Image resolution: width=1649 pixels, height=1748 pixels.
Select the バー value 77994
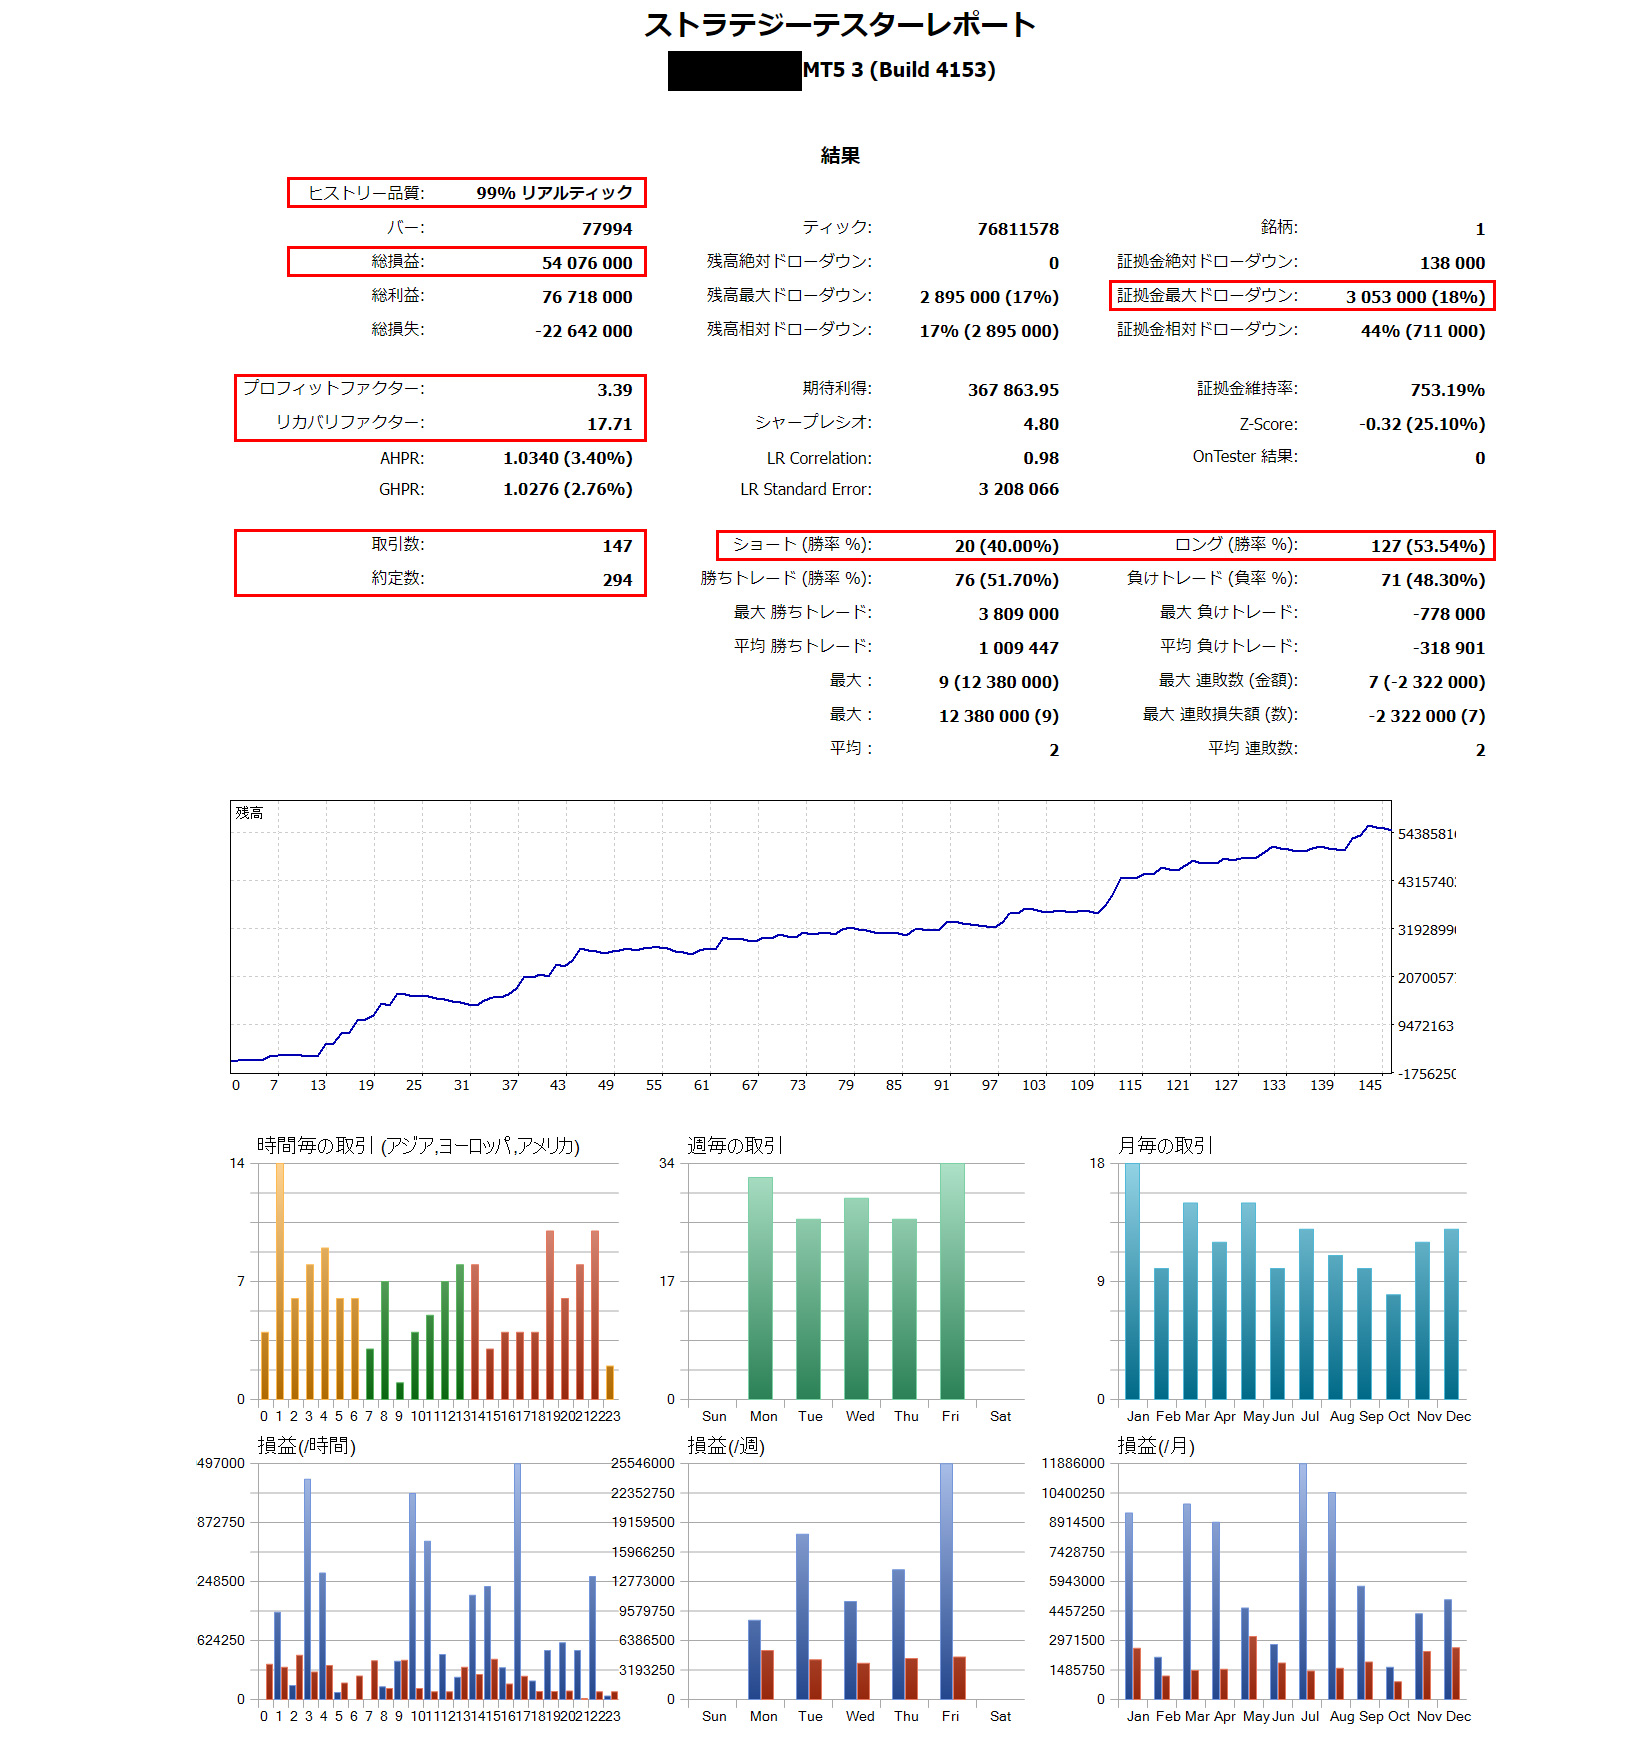607,229
